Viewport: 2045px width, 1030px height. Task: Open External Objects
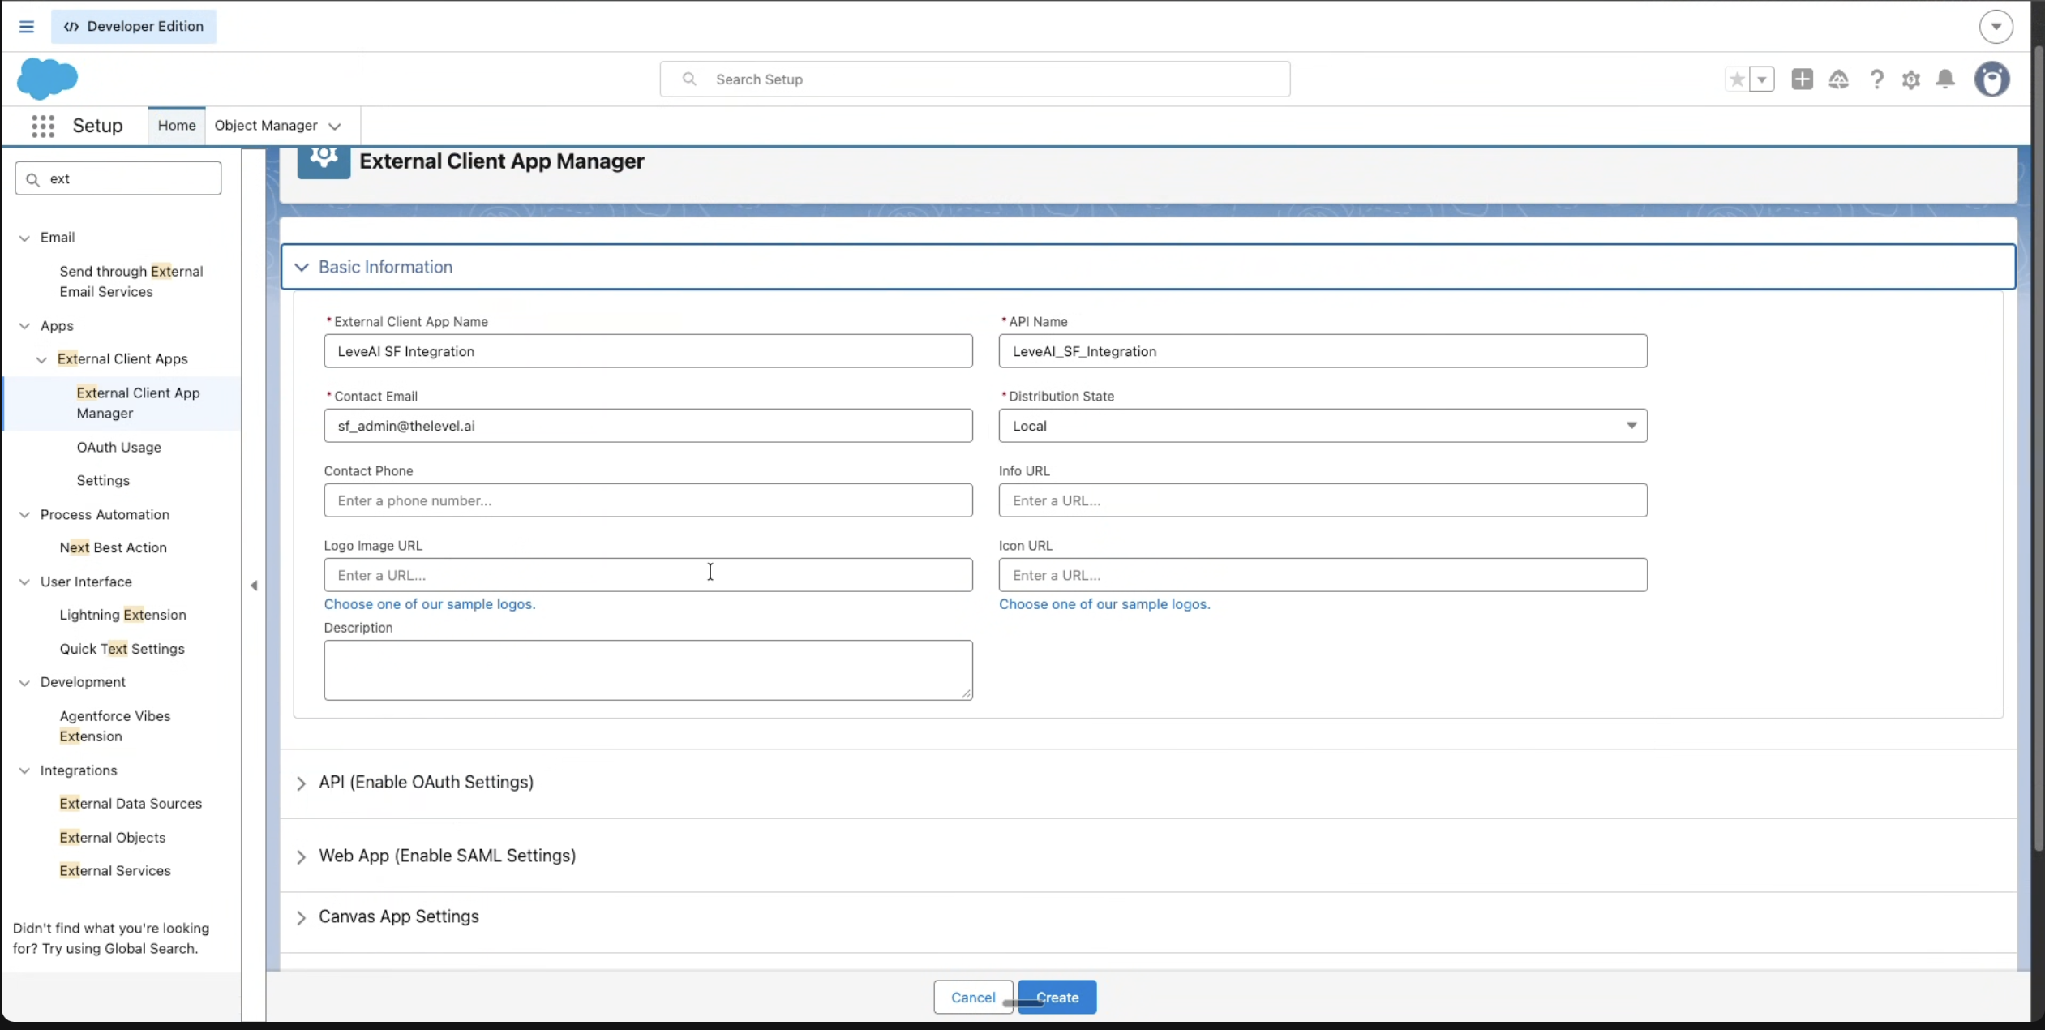pyautogui.click(x=113, y=838)
